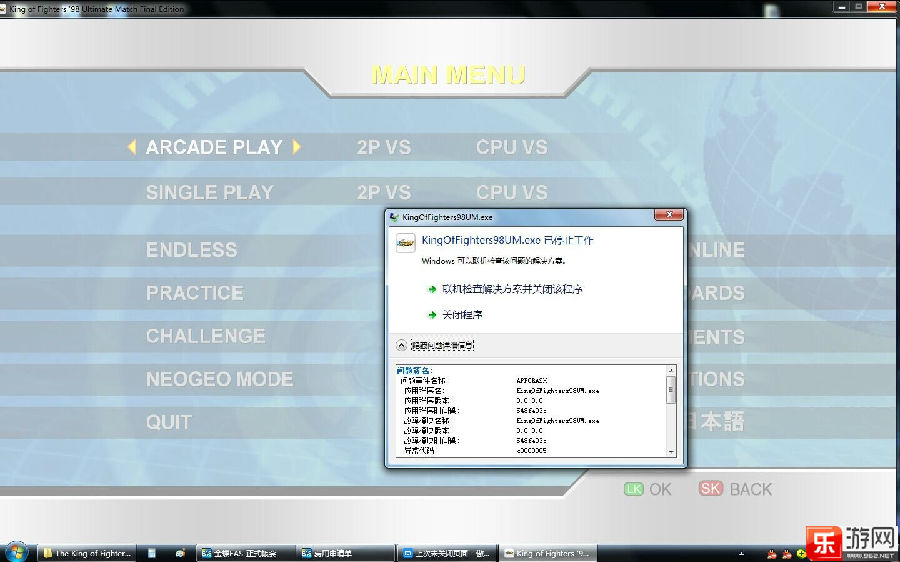Screen dimensions: 900x562
Task: Select the ENDLESS mode
Action: pos(191,250)
